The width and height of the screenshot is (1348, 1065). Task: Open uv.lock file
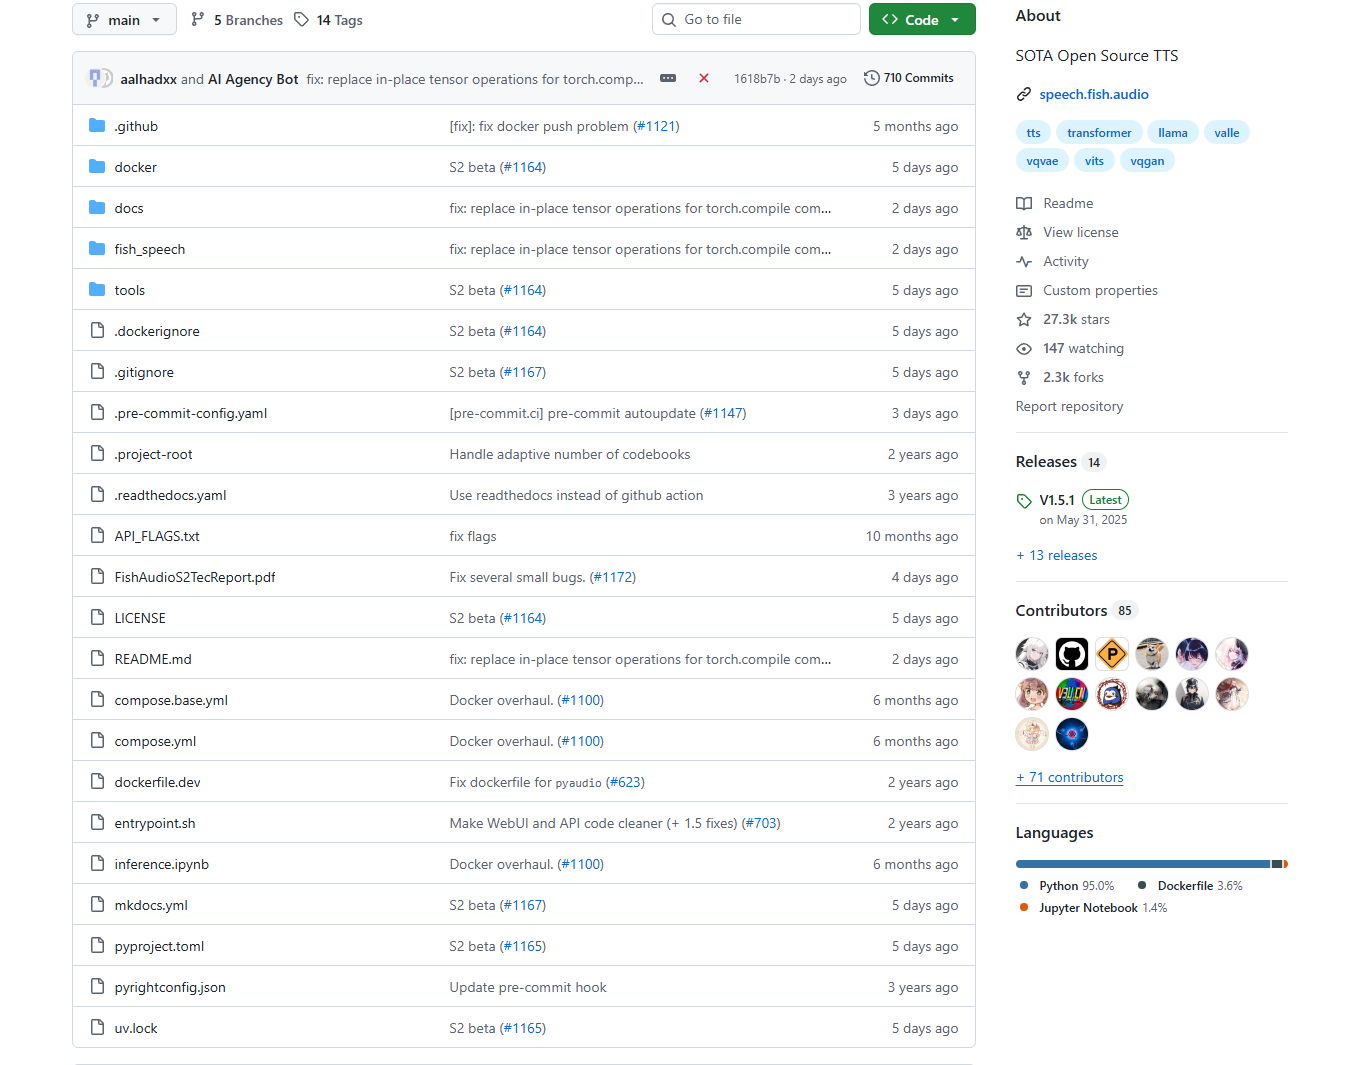136,1028
